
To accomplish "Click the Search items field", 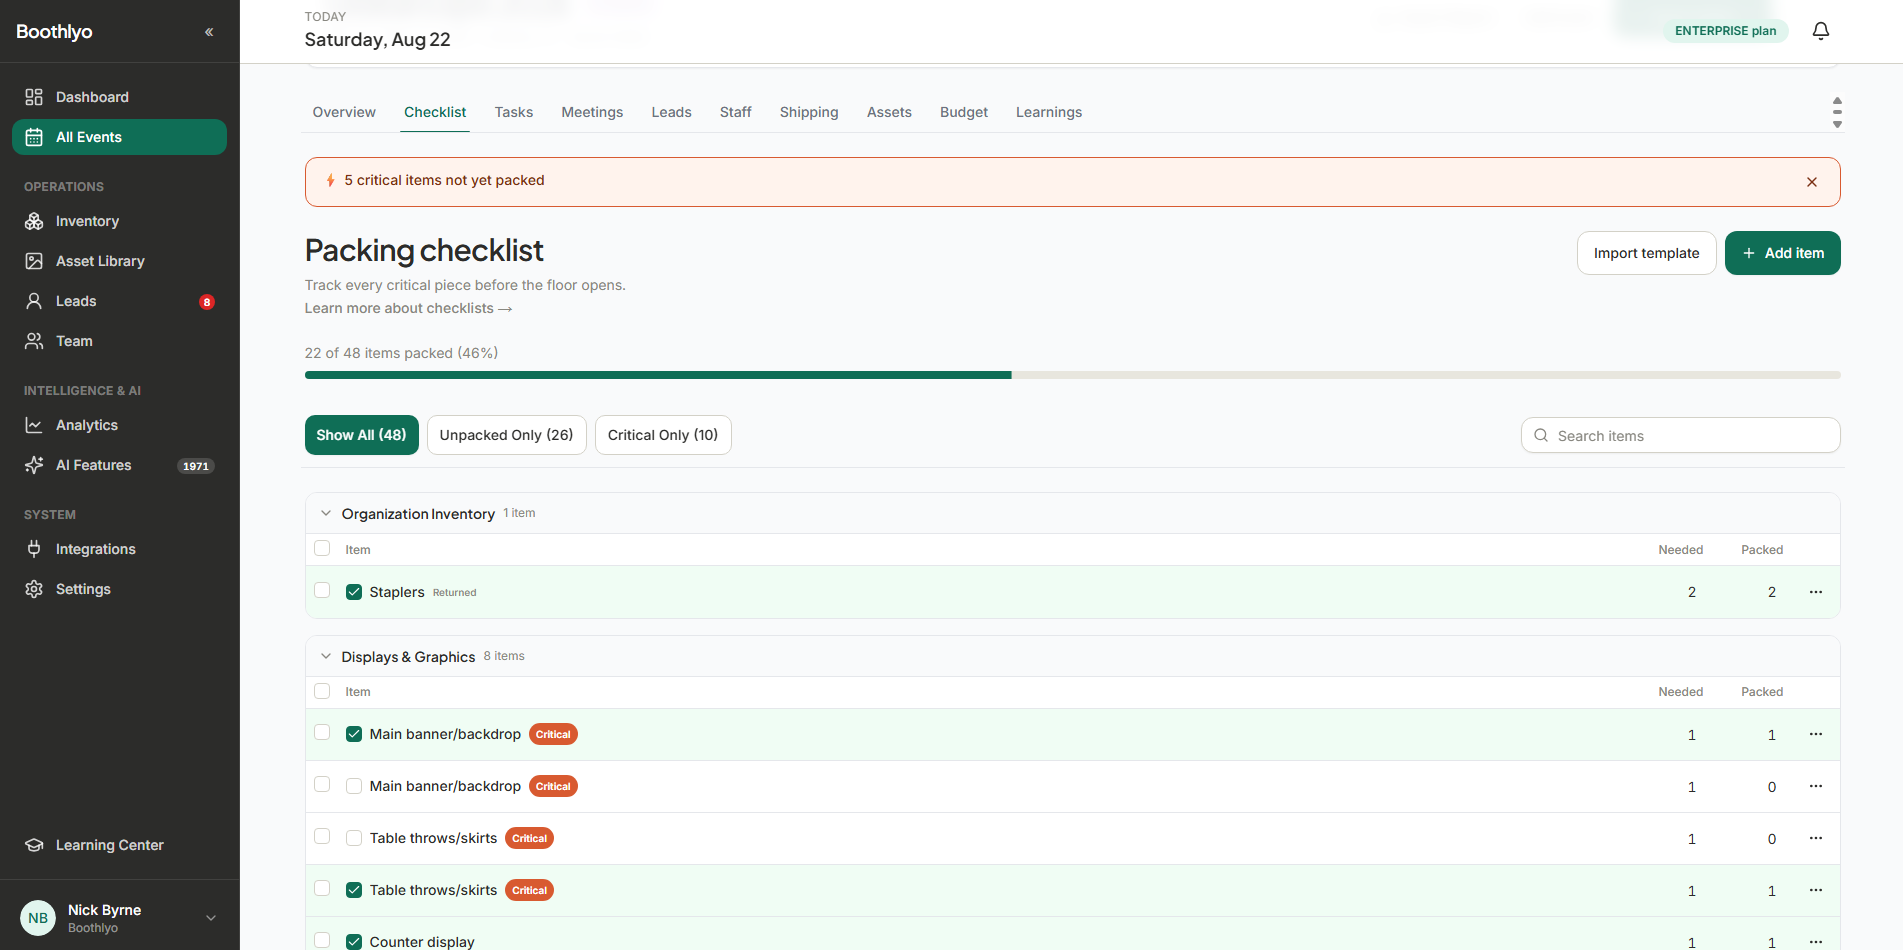I will point(1681,436).
